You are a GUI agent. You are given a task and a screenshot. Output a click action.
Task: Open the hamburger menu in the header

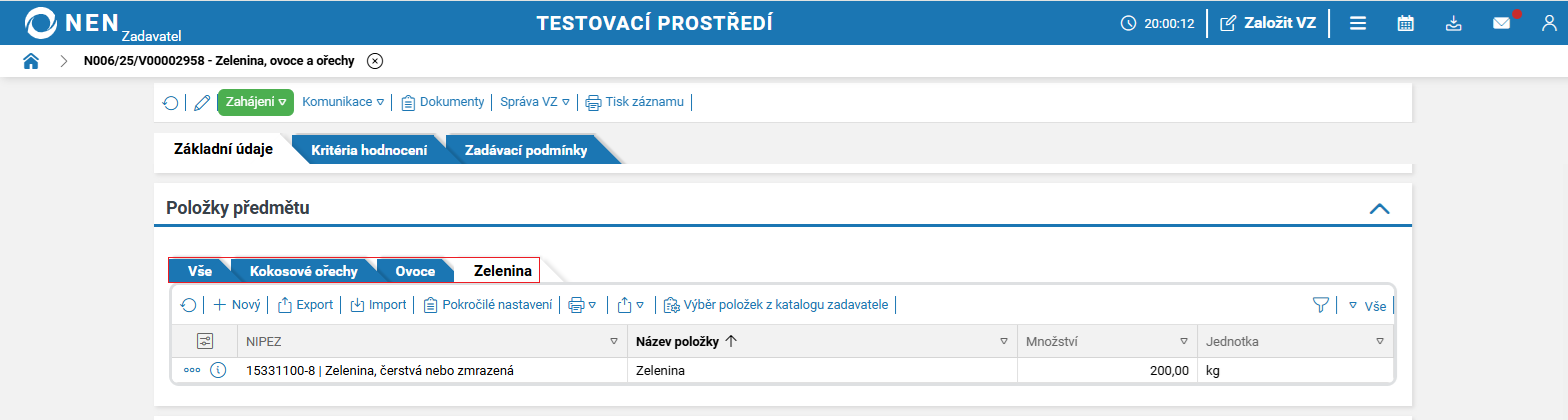coord(1358,24)
